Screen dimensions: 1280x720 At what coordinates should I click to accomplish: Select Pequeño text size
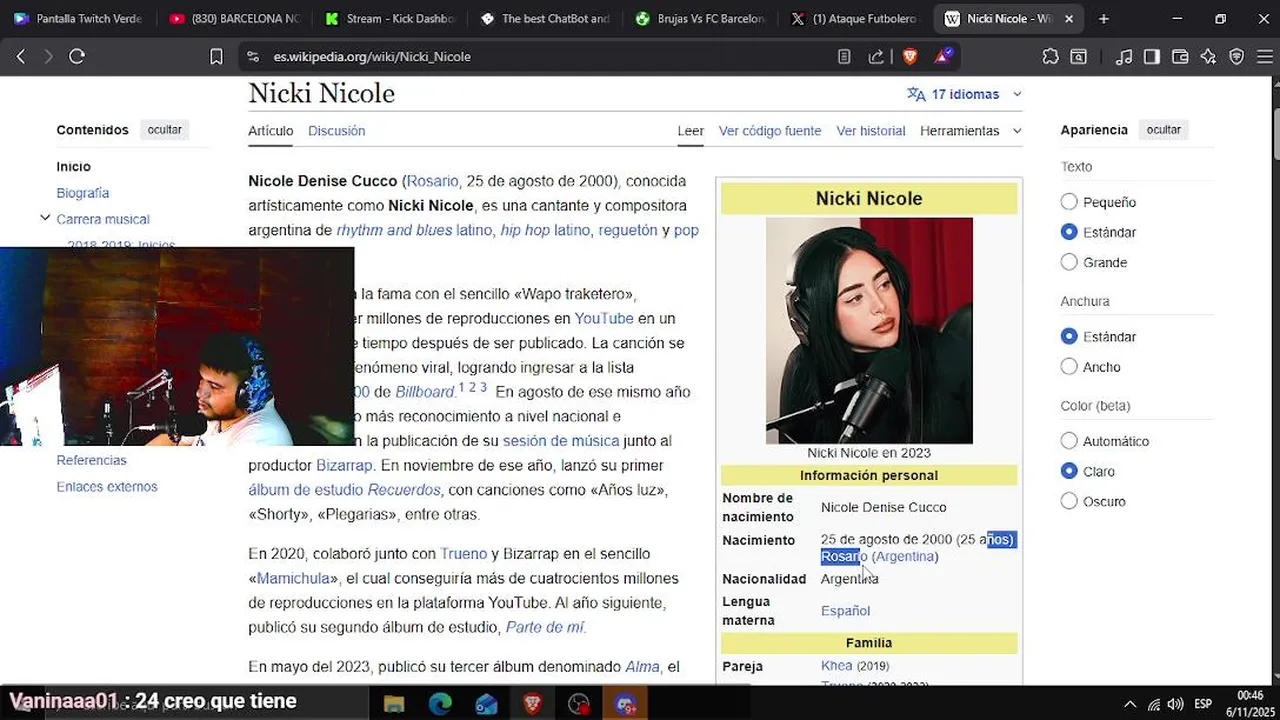[x=1069, y=202]
